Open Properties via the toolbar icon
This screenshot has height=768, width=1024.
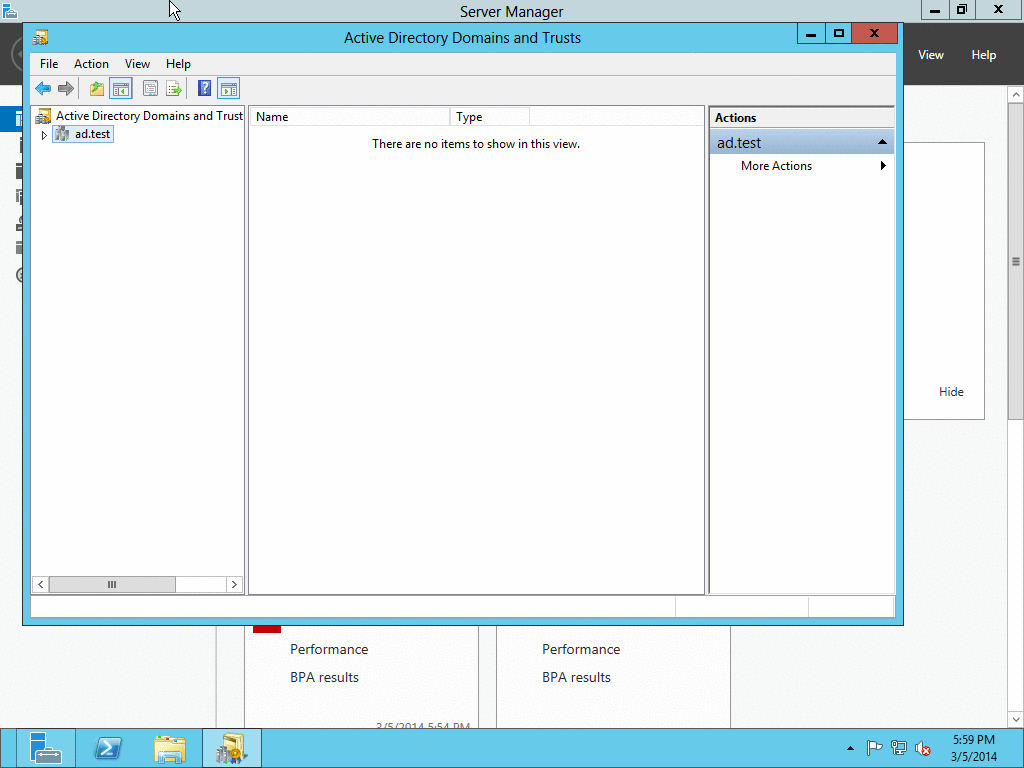(x=150, y=88)
